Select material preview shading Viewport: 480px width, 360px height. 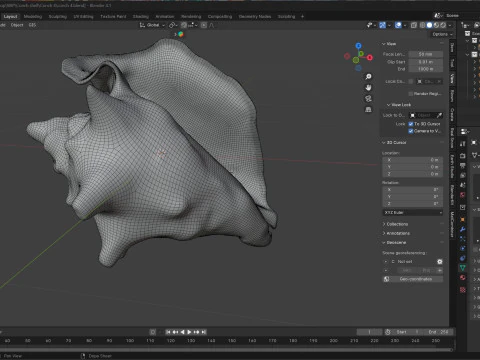coord(436,25)
